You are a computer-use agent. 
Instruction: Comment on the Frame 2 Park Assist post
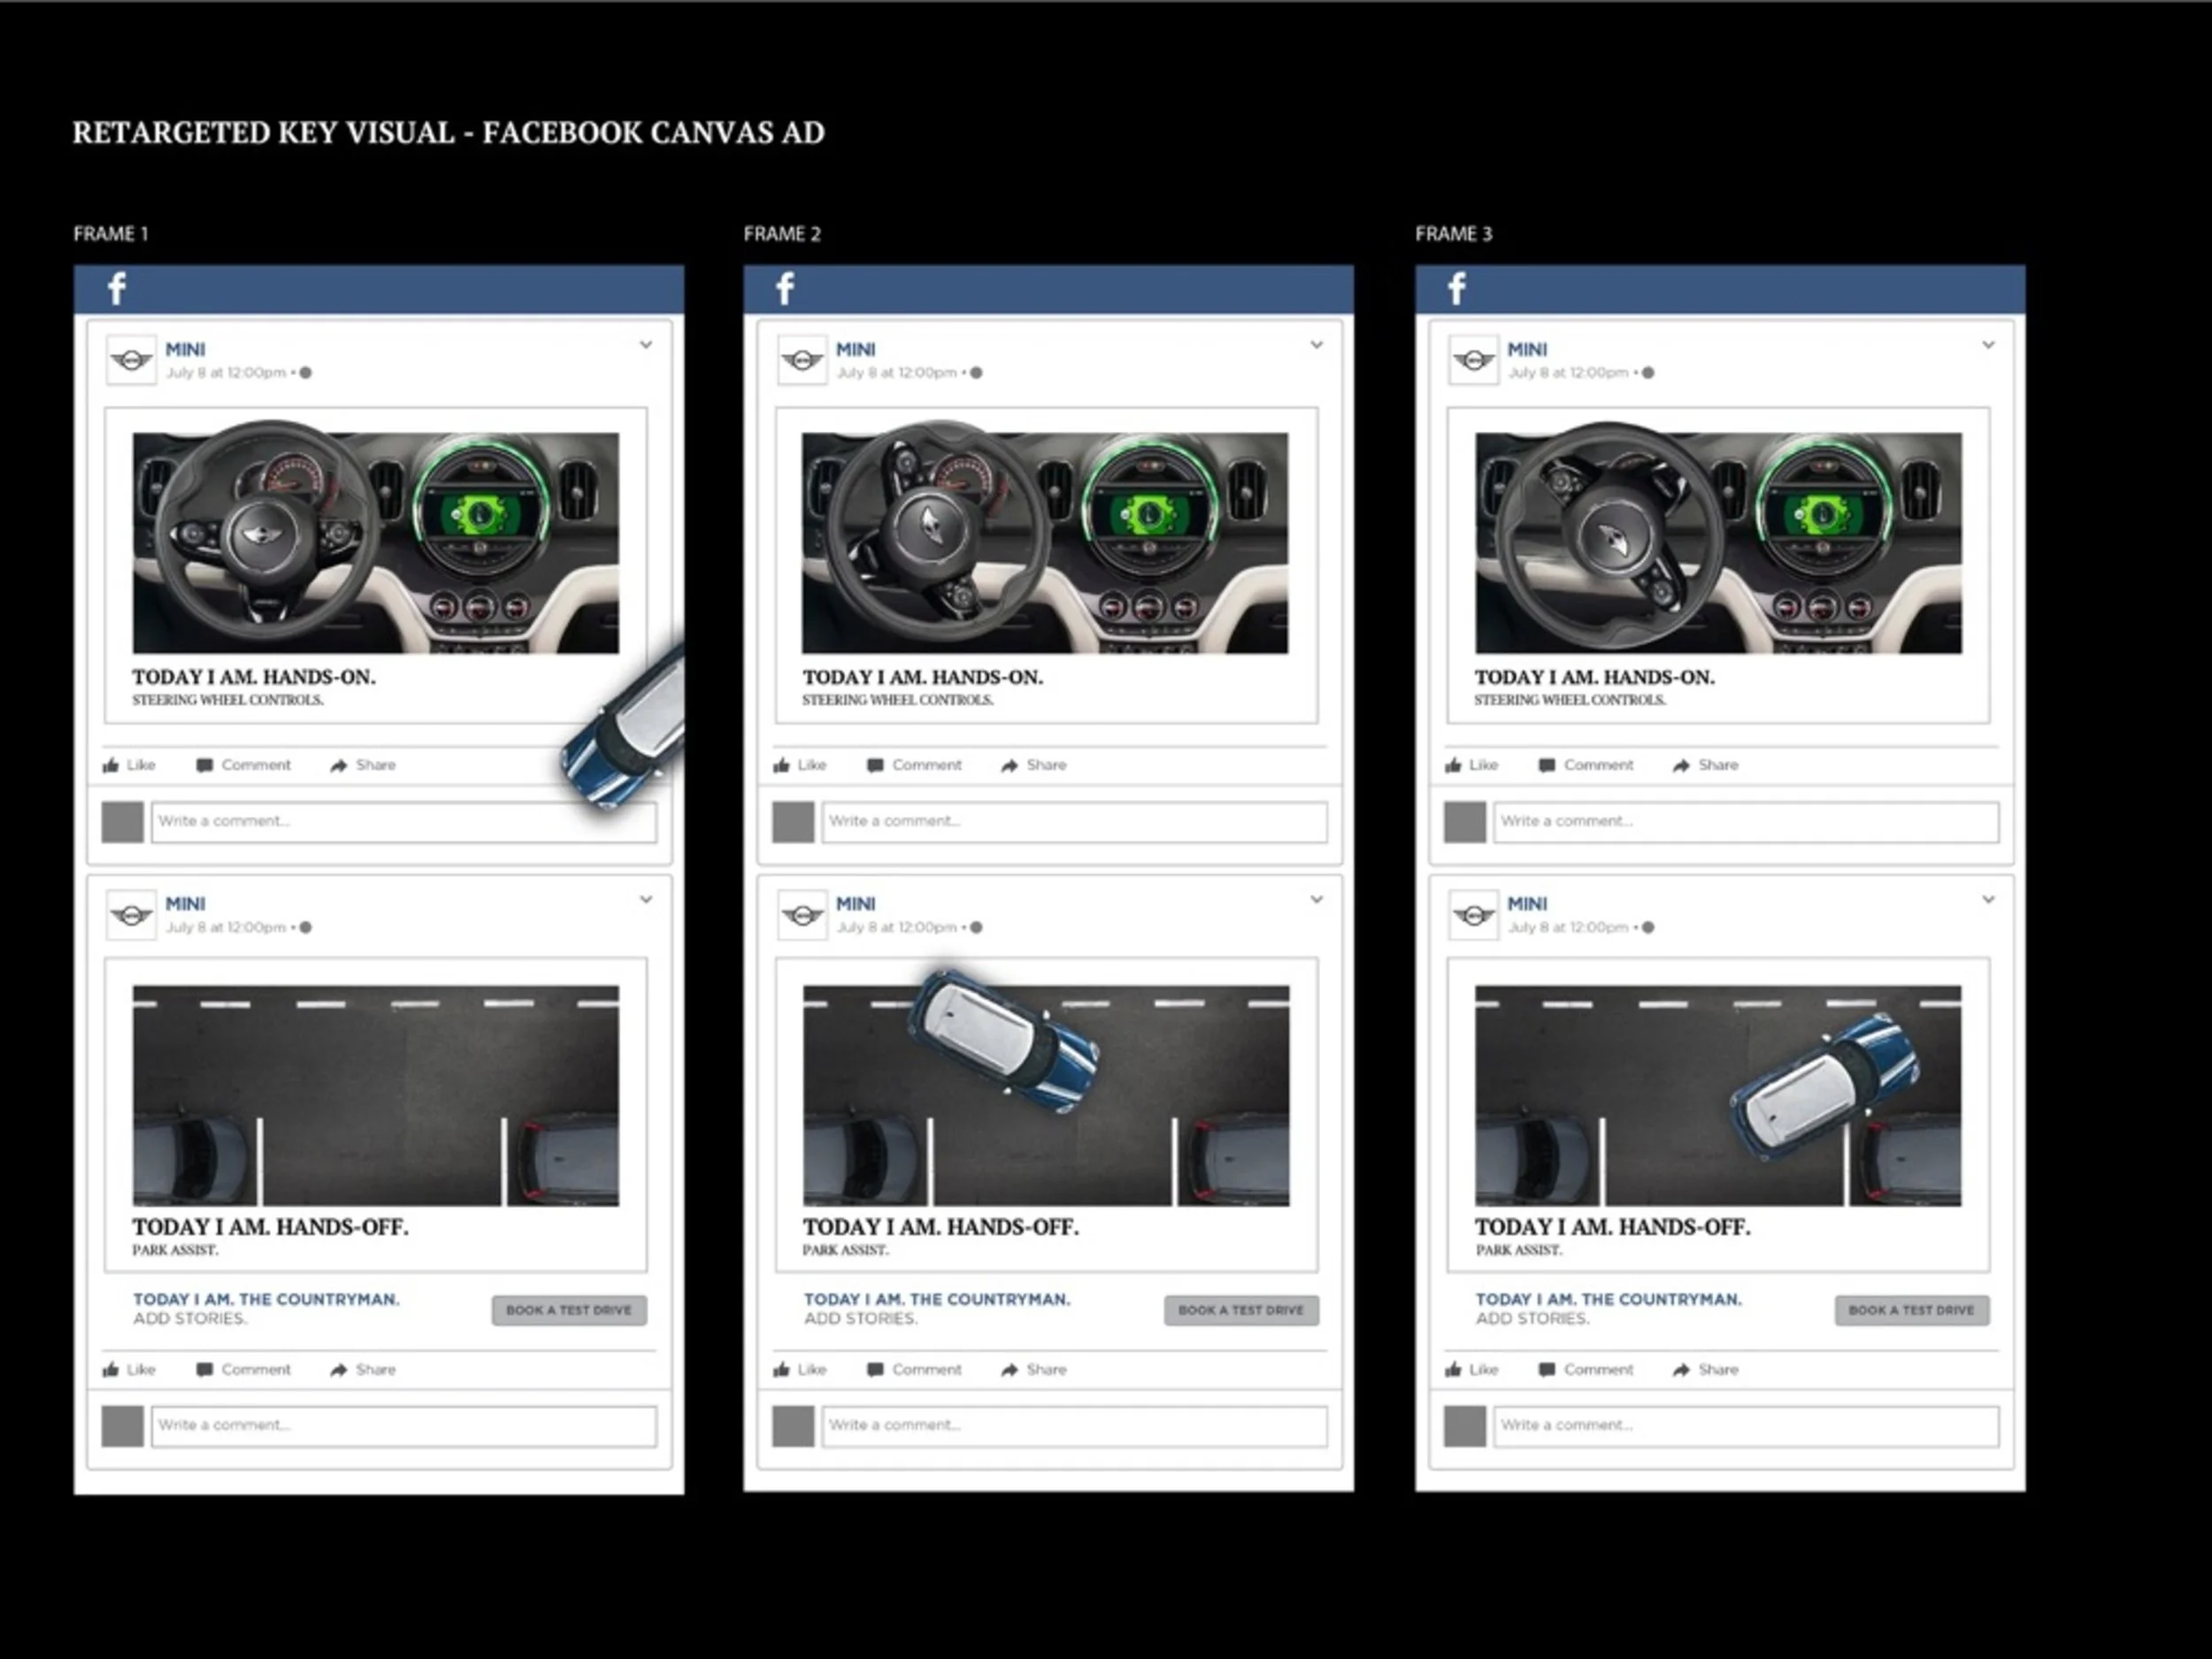(x=915, y=1370)
